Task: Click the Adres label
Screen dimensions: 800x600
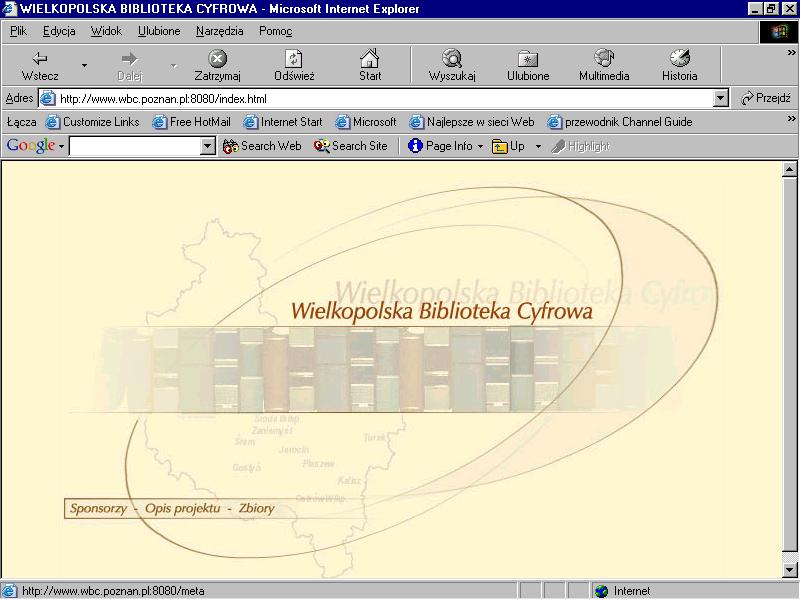Action: pos(19,98)
